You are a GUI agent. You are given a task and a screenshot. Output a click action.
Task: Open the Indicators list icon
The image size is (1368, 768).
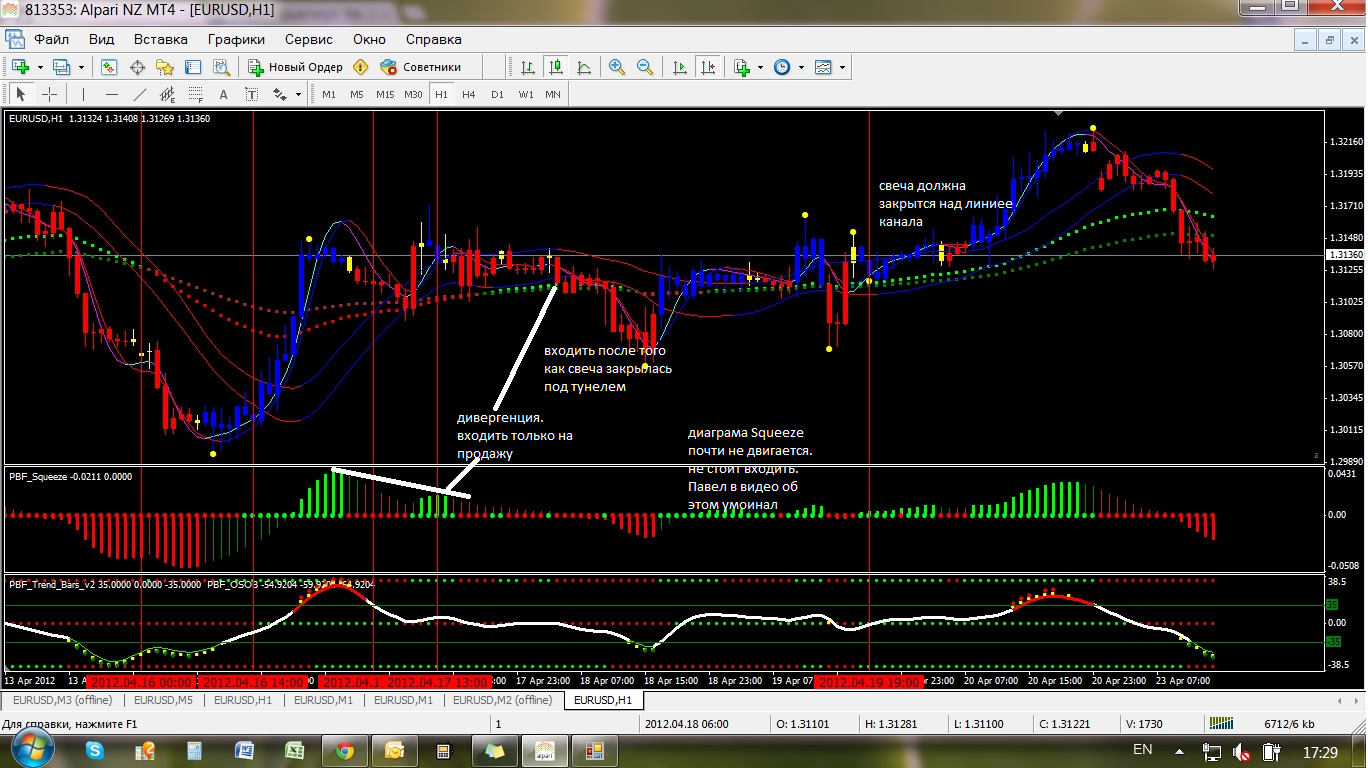[x=741, y=67]
